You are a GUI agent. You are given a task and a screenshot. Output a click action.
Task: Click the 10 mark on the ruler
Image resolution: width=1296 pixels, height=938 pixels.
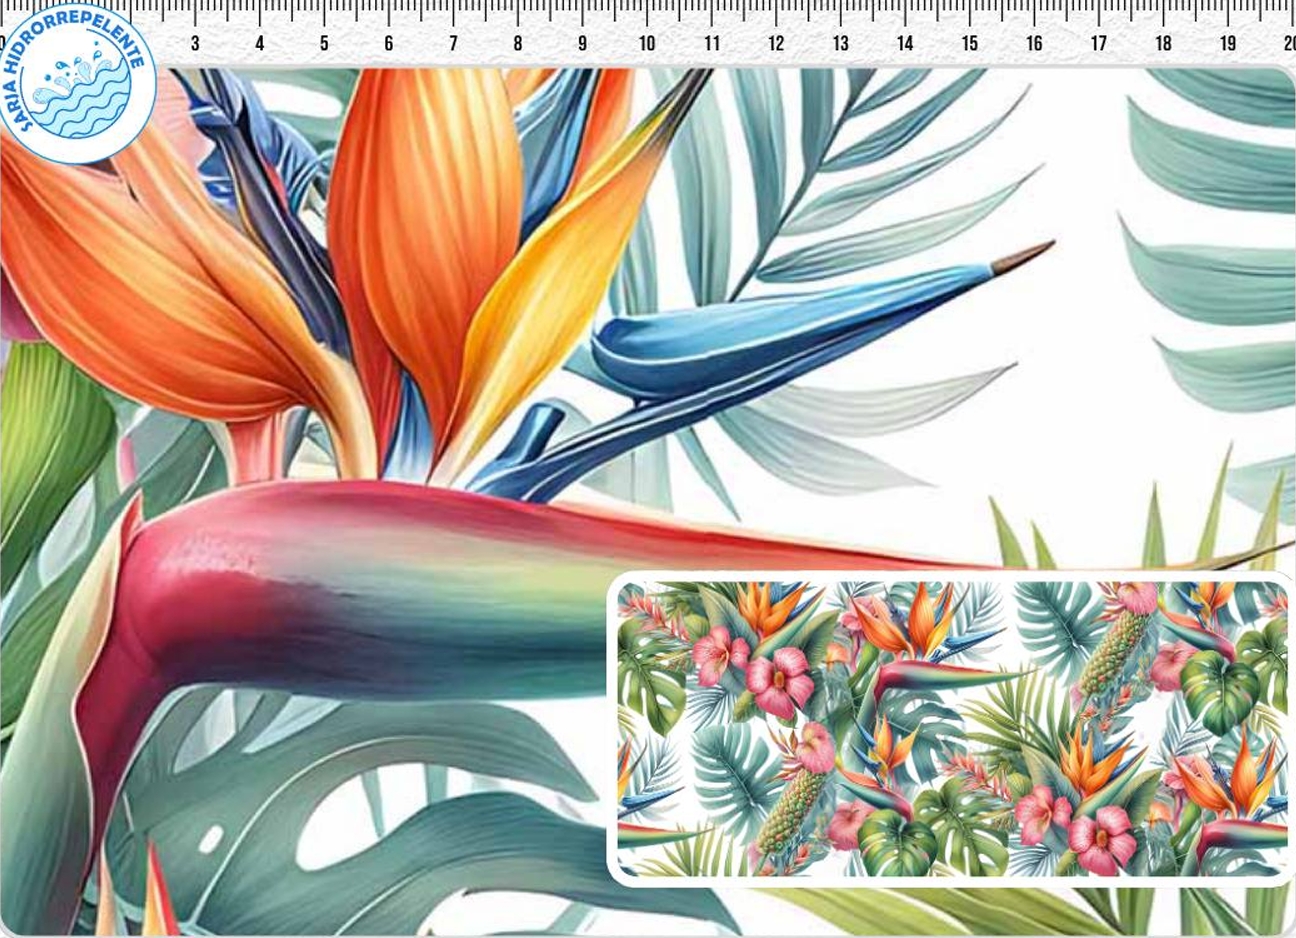647,43
